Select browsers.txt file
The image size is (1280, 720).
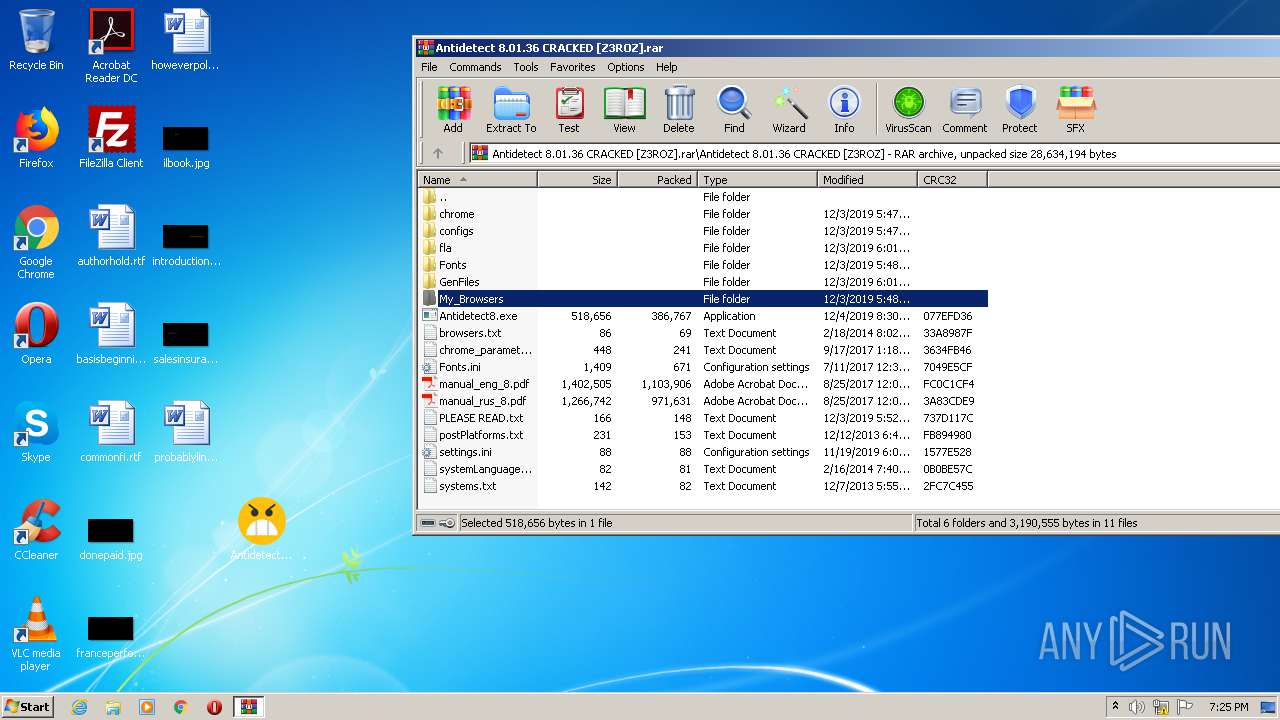702,333
